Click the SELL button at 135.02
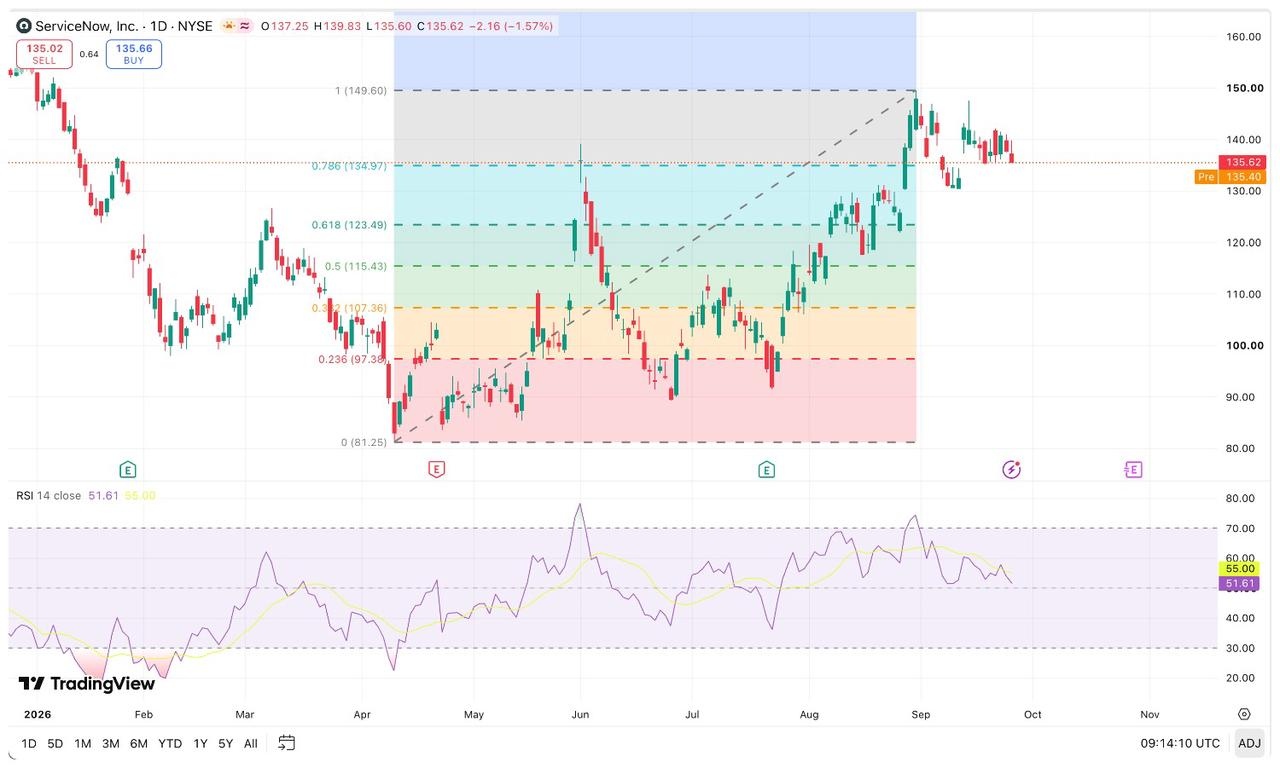Image resolution: width=1280 pixels, height=768 pixels. [x=44, y=54]
